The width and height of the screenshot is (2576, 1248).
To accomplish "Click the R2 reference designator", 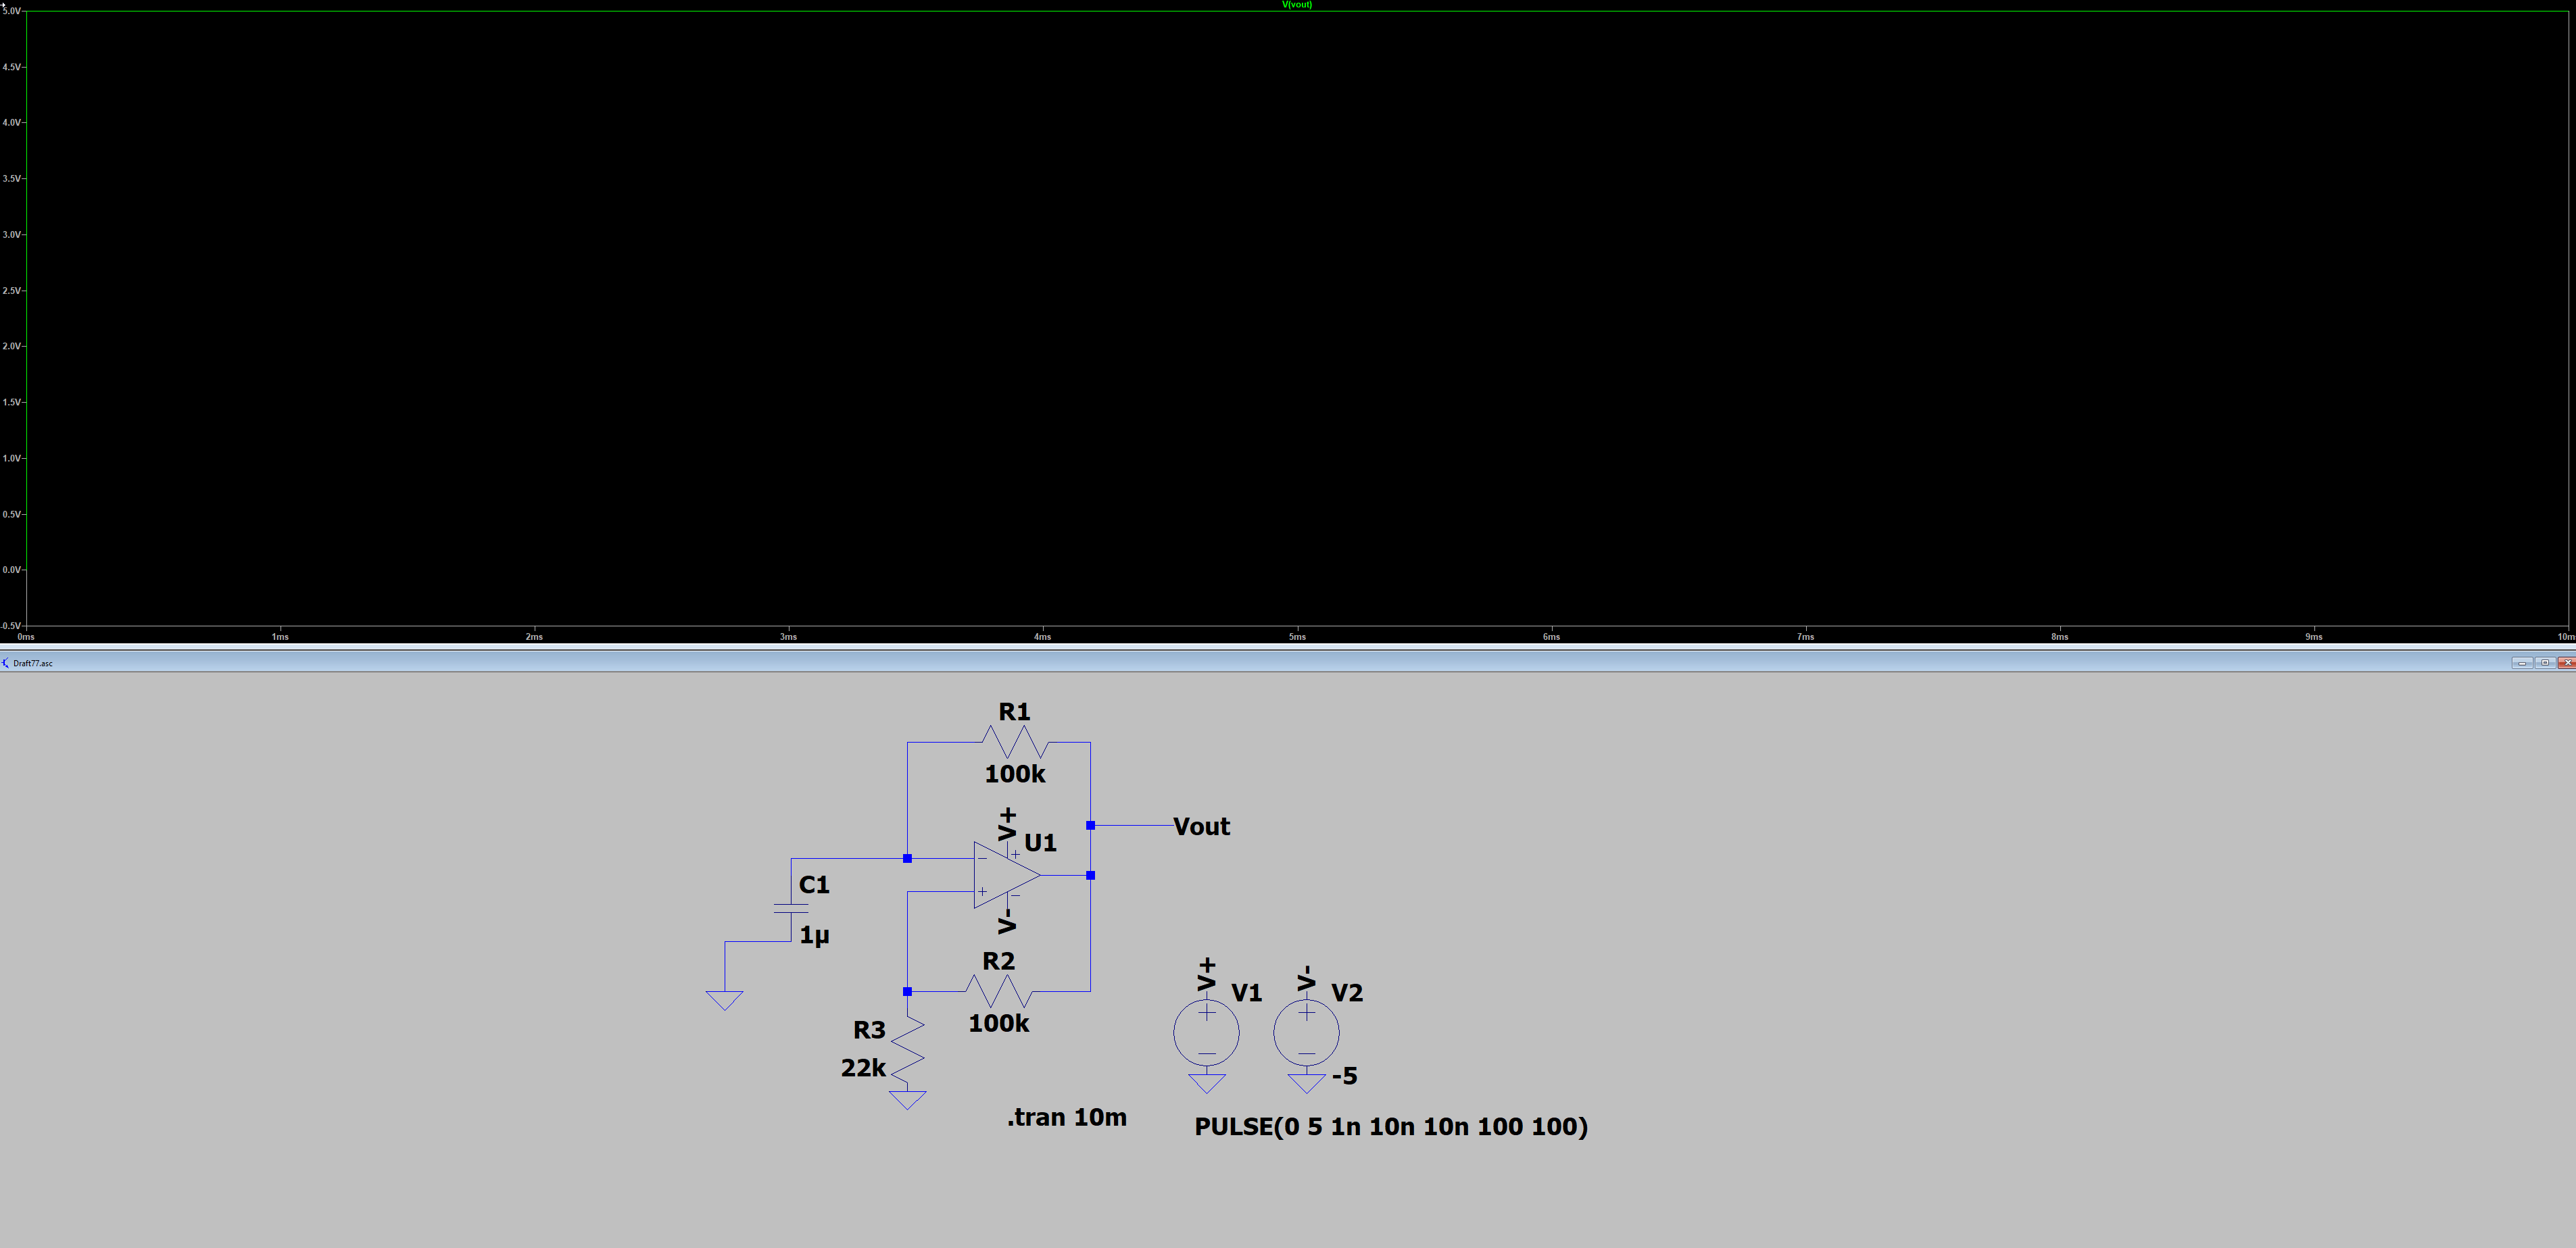I will click(998, 961).
